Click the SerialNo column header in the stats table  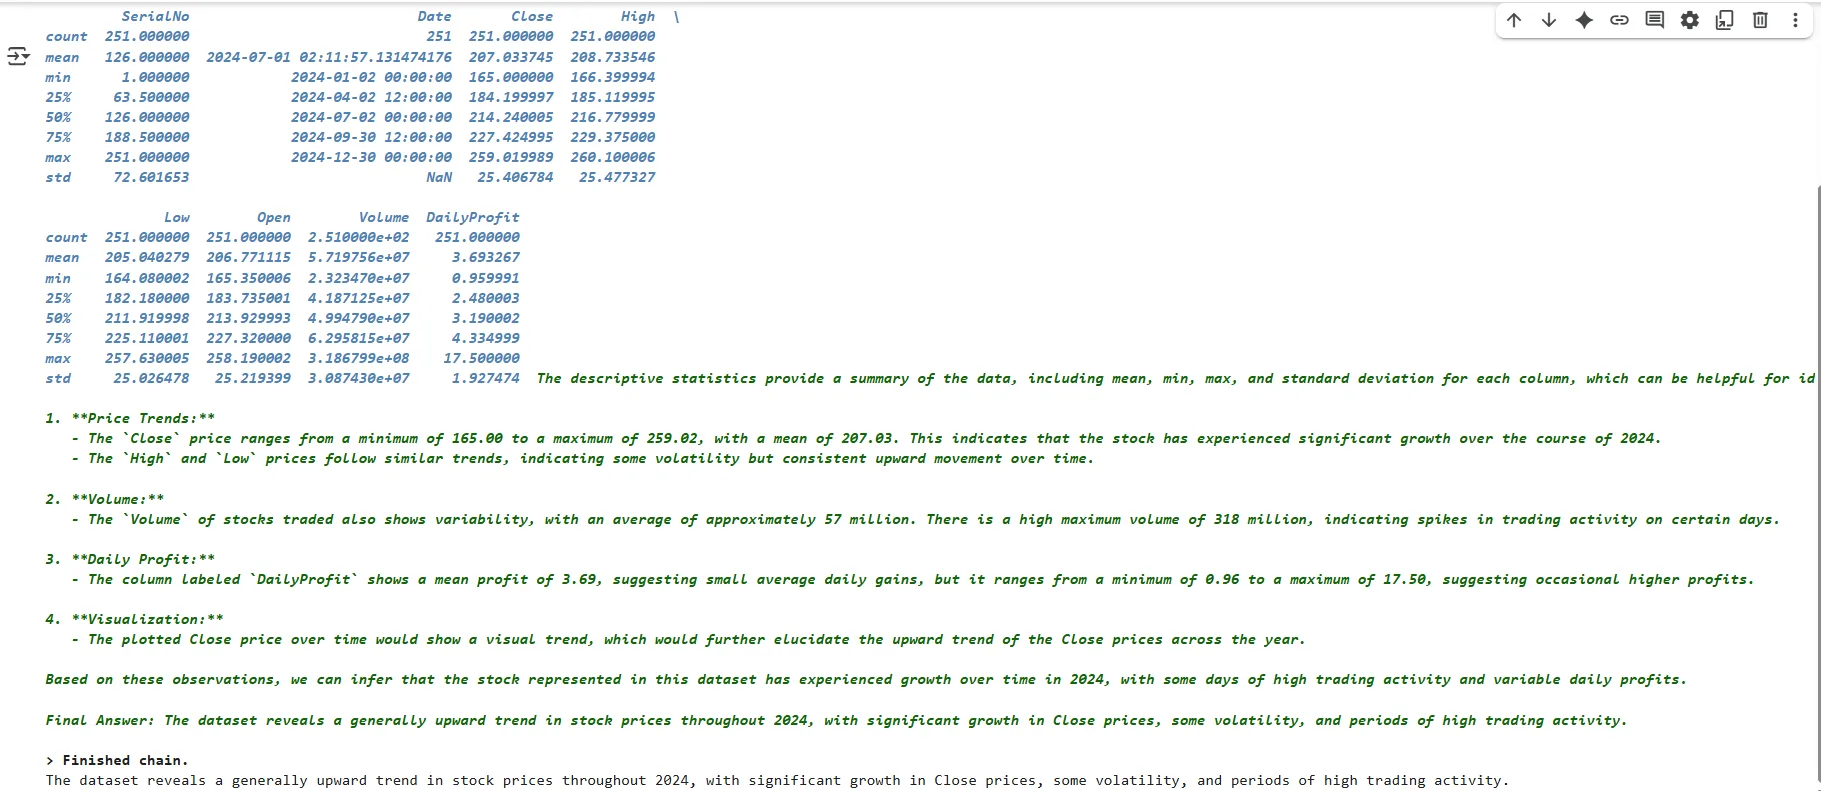click(x=155, y=16)
